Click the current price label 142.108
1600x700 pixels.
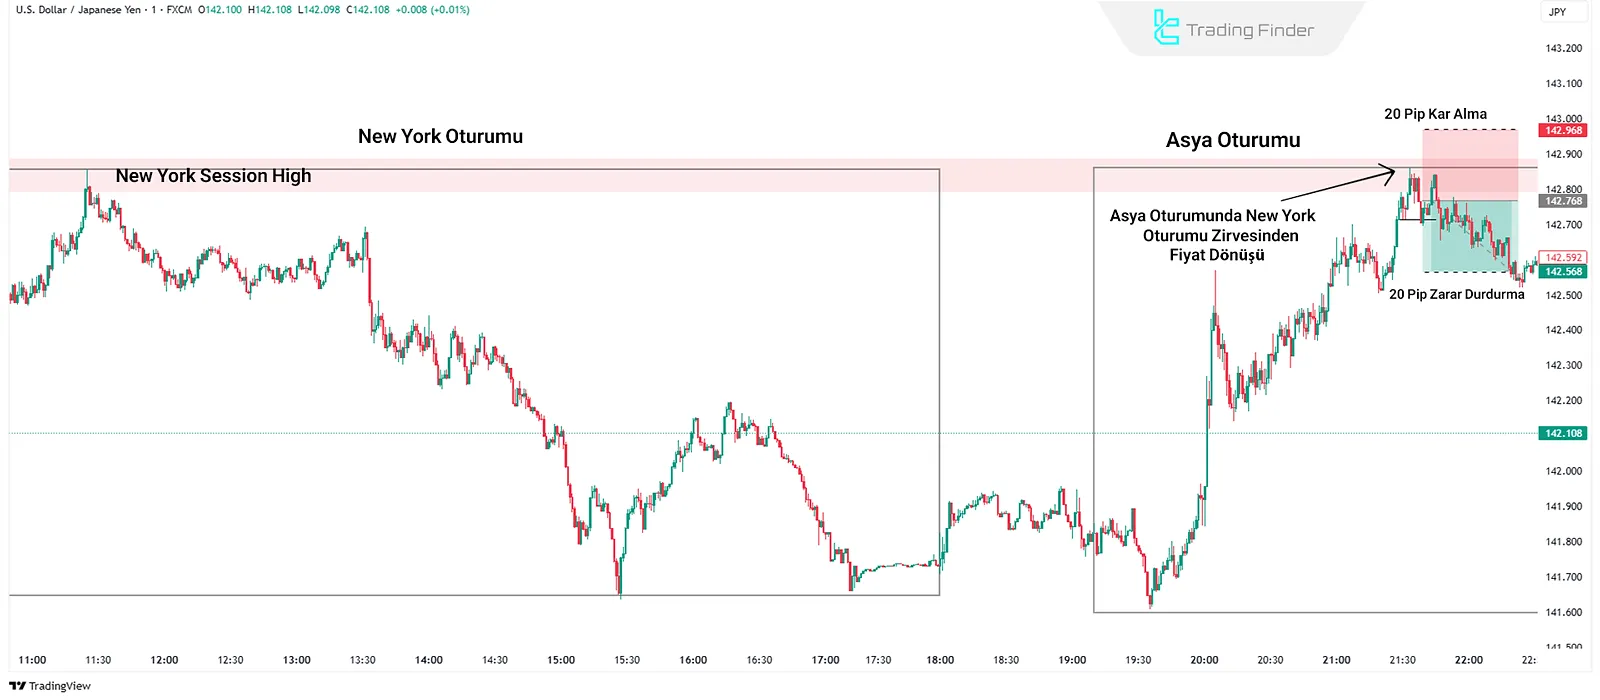(1563, 433)
